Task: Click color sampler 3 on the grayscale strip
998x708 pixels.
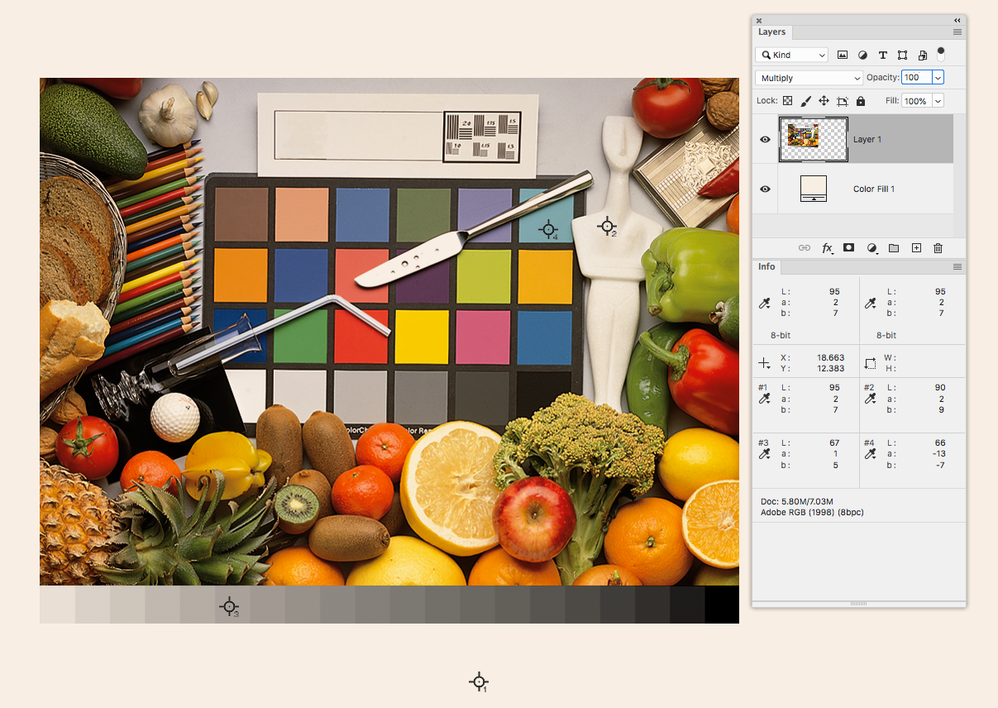Action: pos(229,606)
